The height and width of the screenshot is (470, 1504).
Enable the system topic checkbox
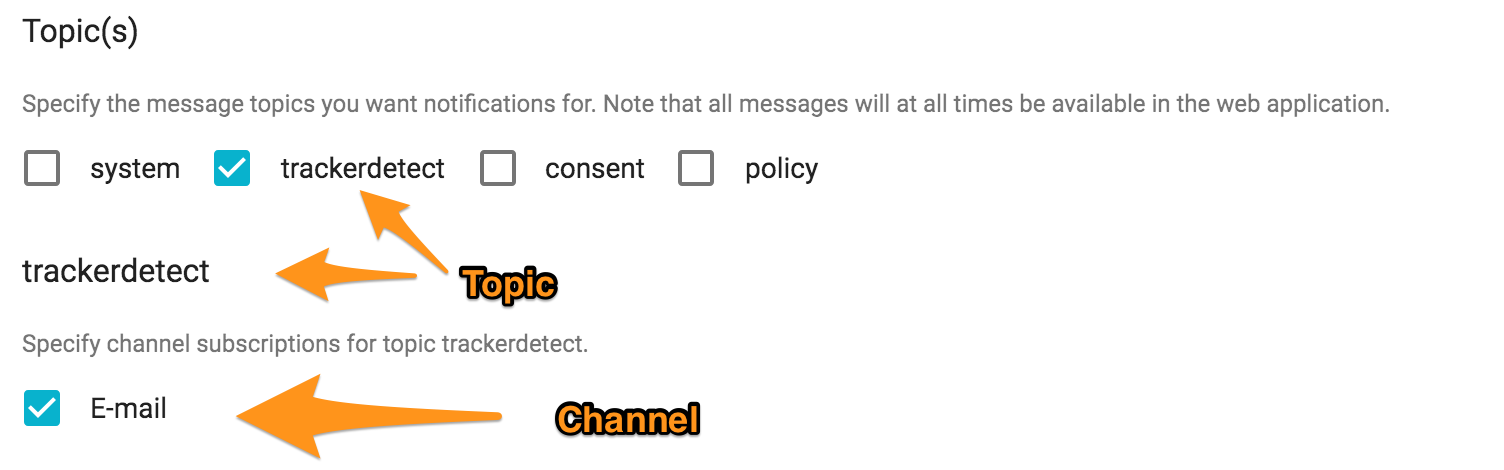click(x=42, y=169)
